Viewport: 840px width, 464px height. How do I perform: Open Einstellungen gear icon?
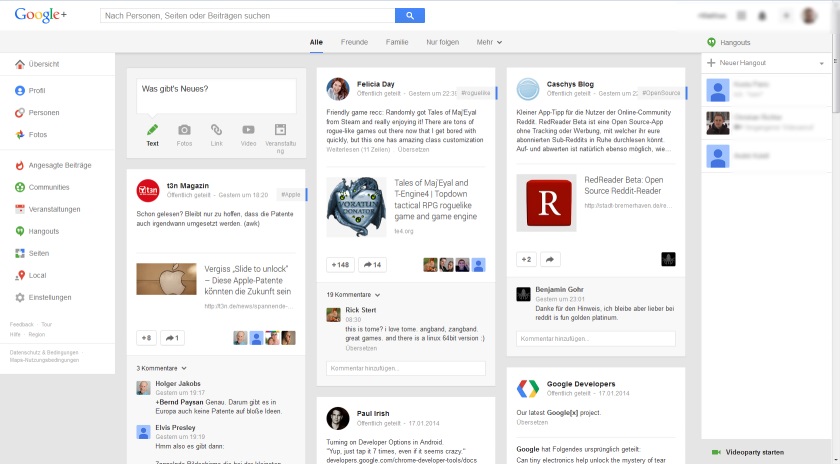(x=20, y=297)
